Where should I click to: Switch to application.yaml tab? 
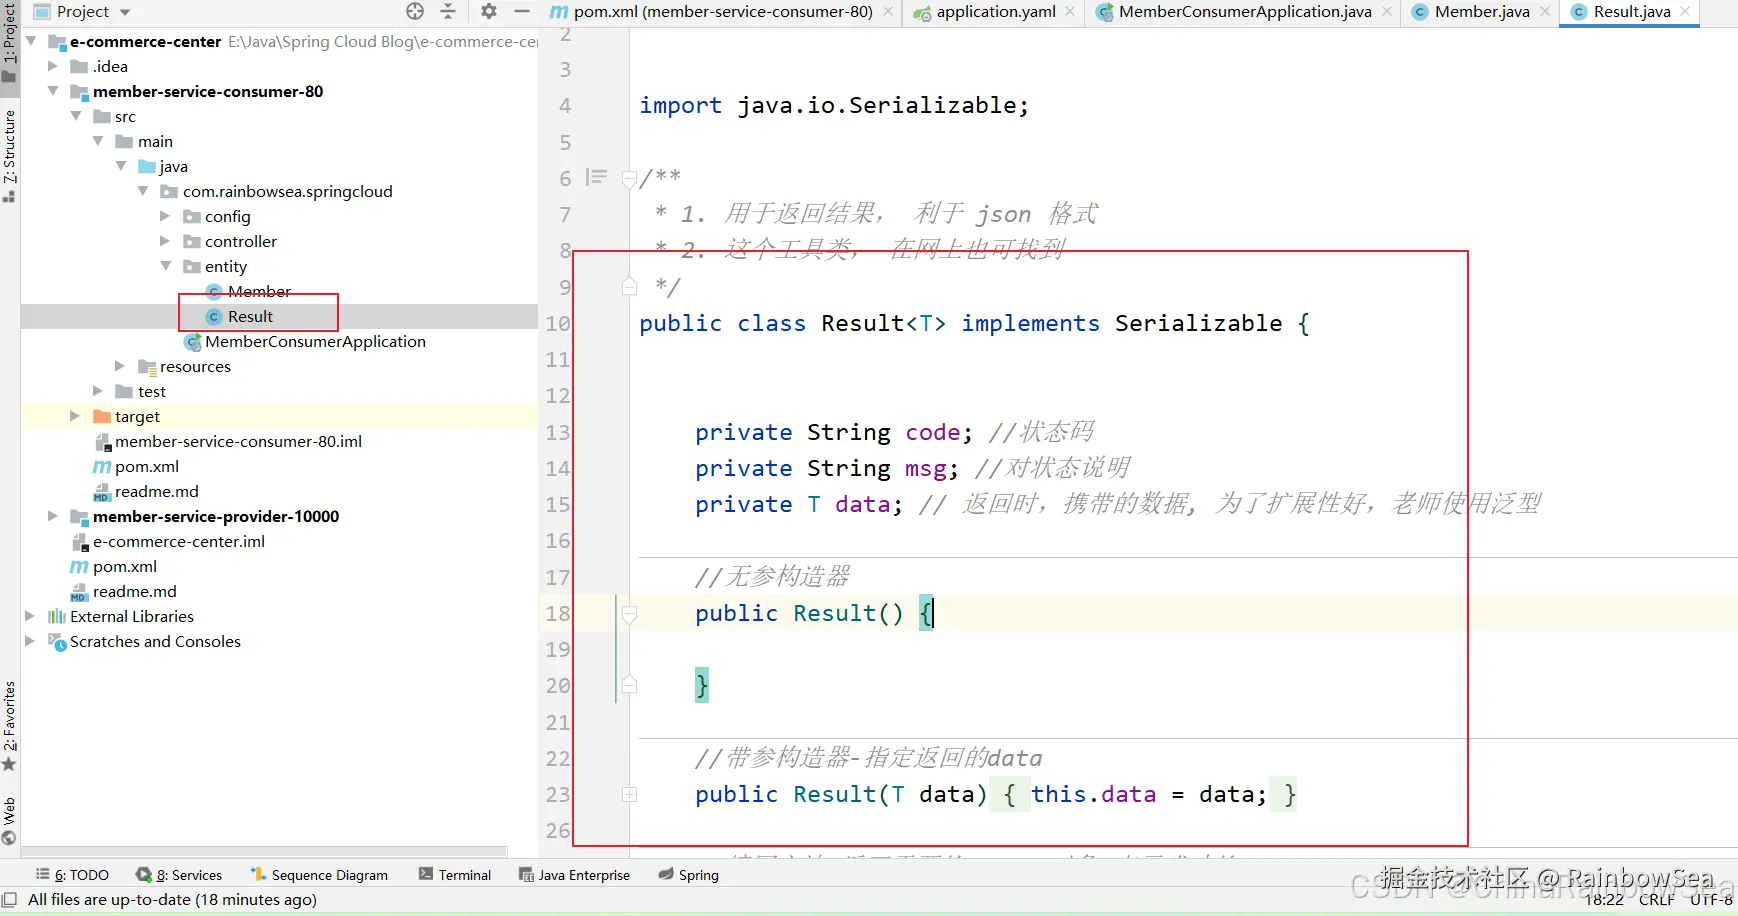tap(994, 12)
